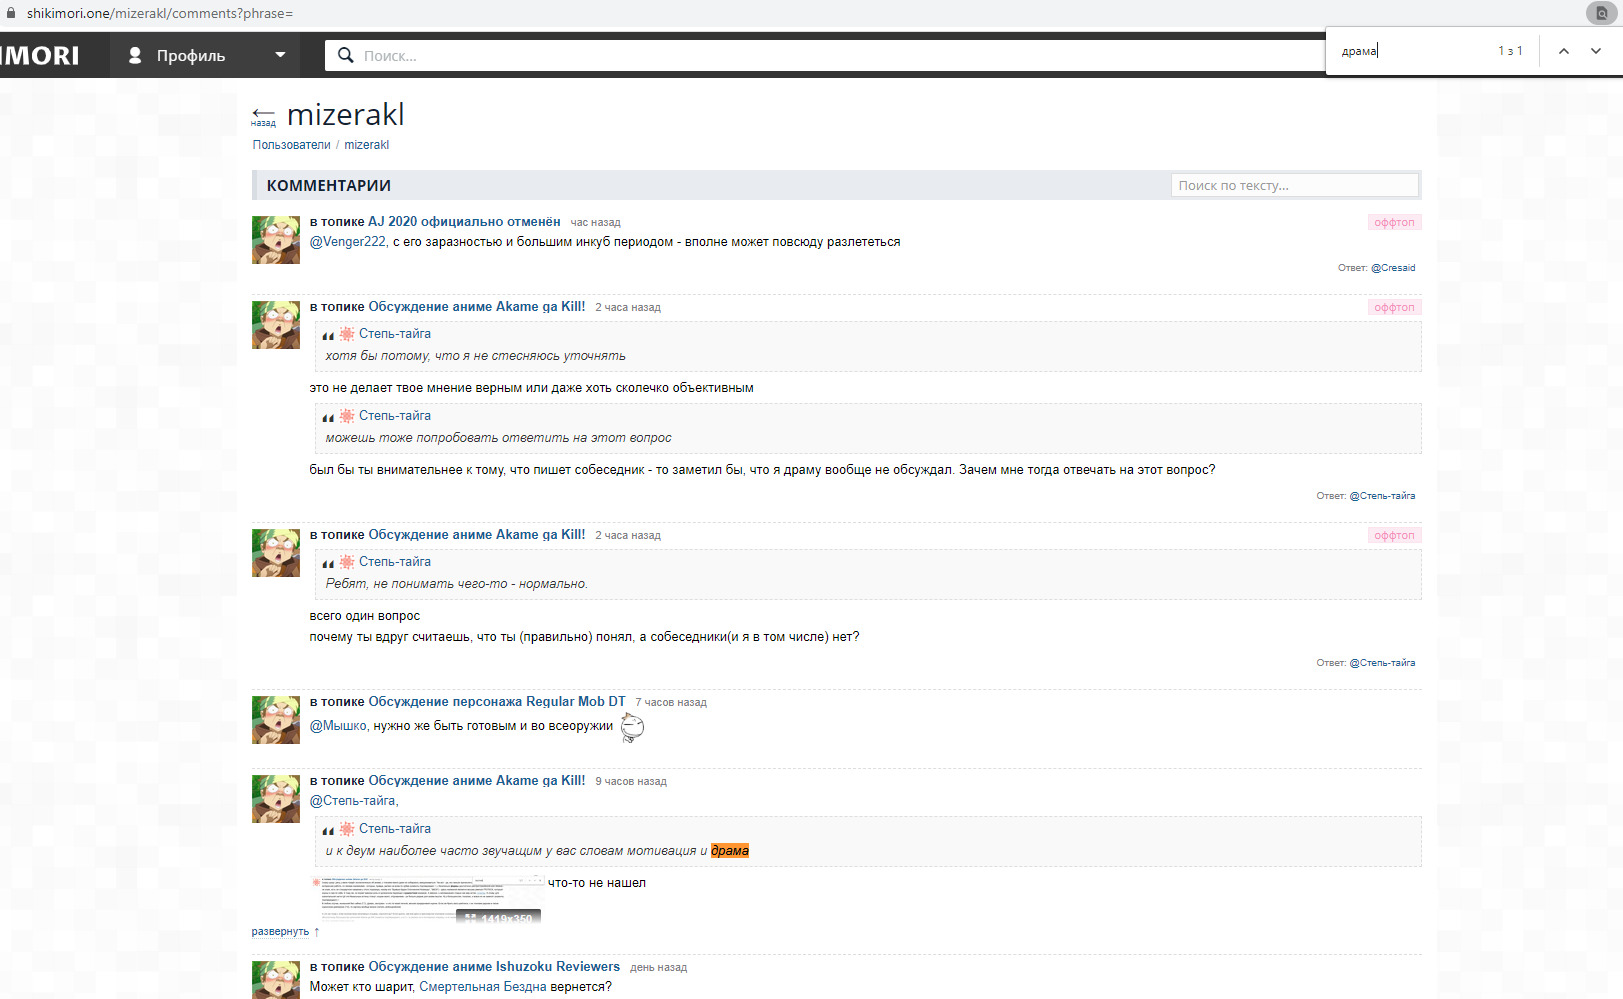Expand the comment via развернуть

coord(280,931)
